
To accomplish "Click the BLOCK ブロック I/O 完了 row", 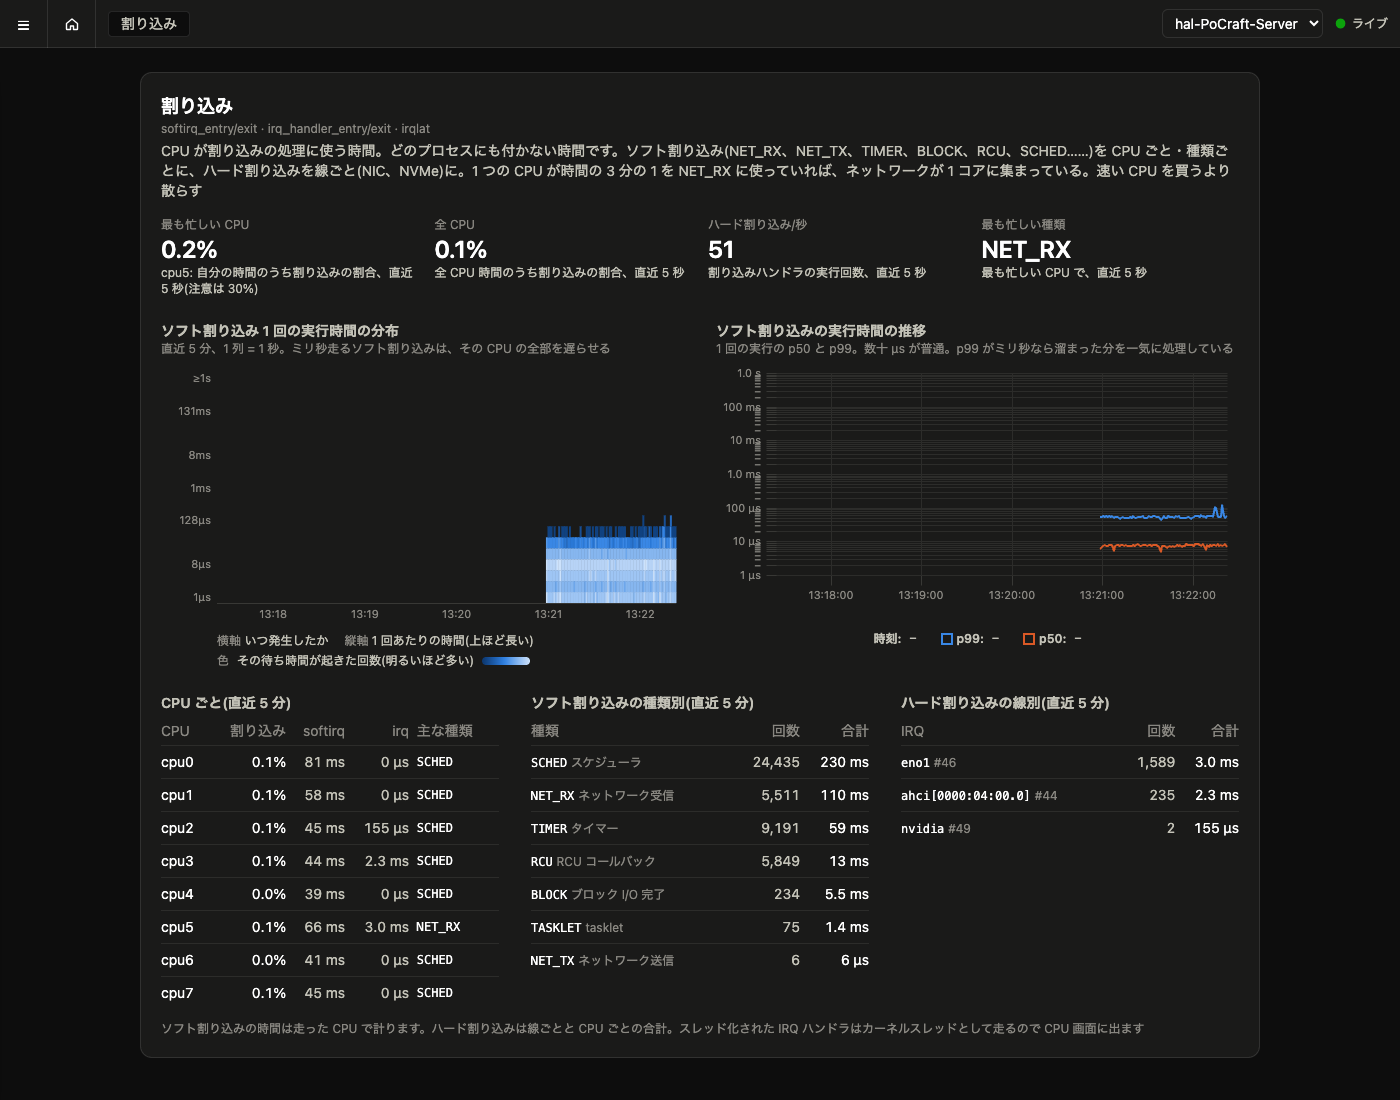I will pyautogui.click(x=700, y=894).
